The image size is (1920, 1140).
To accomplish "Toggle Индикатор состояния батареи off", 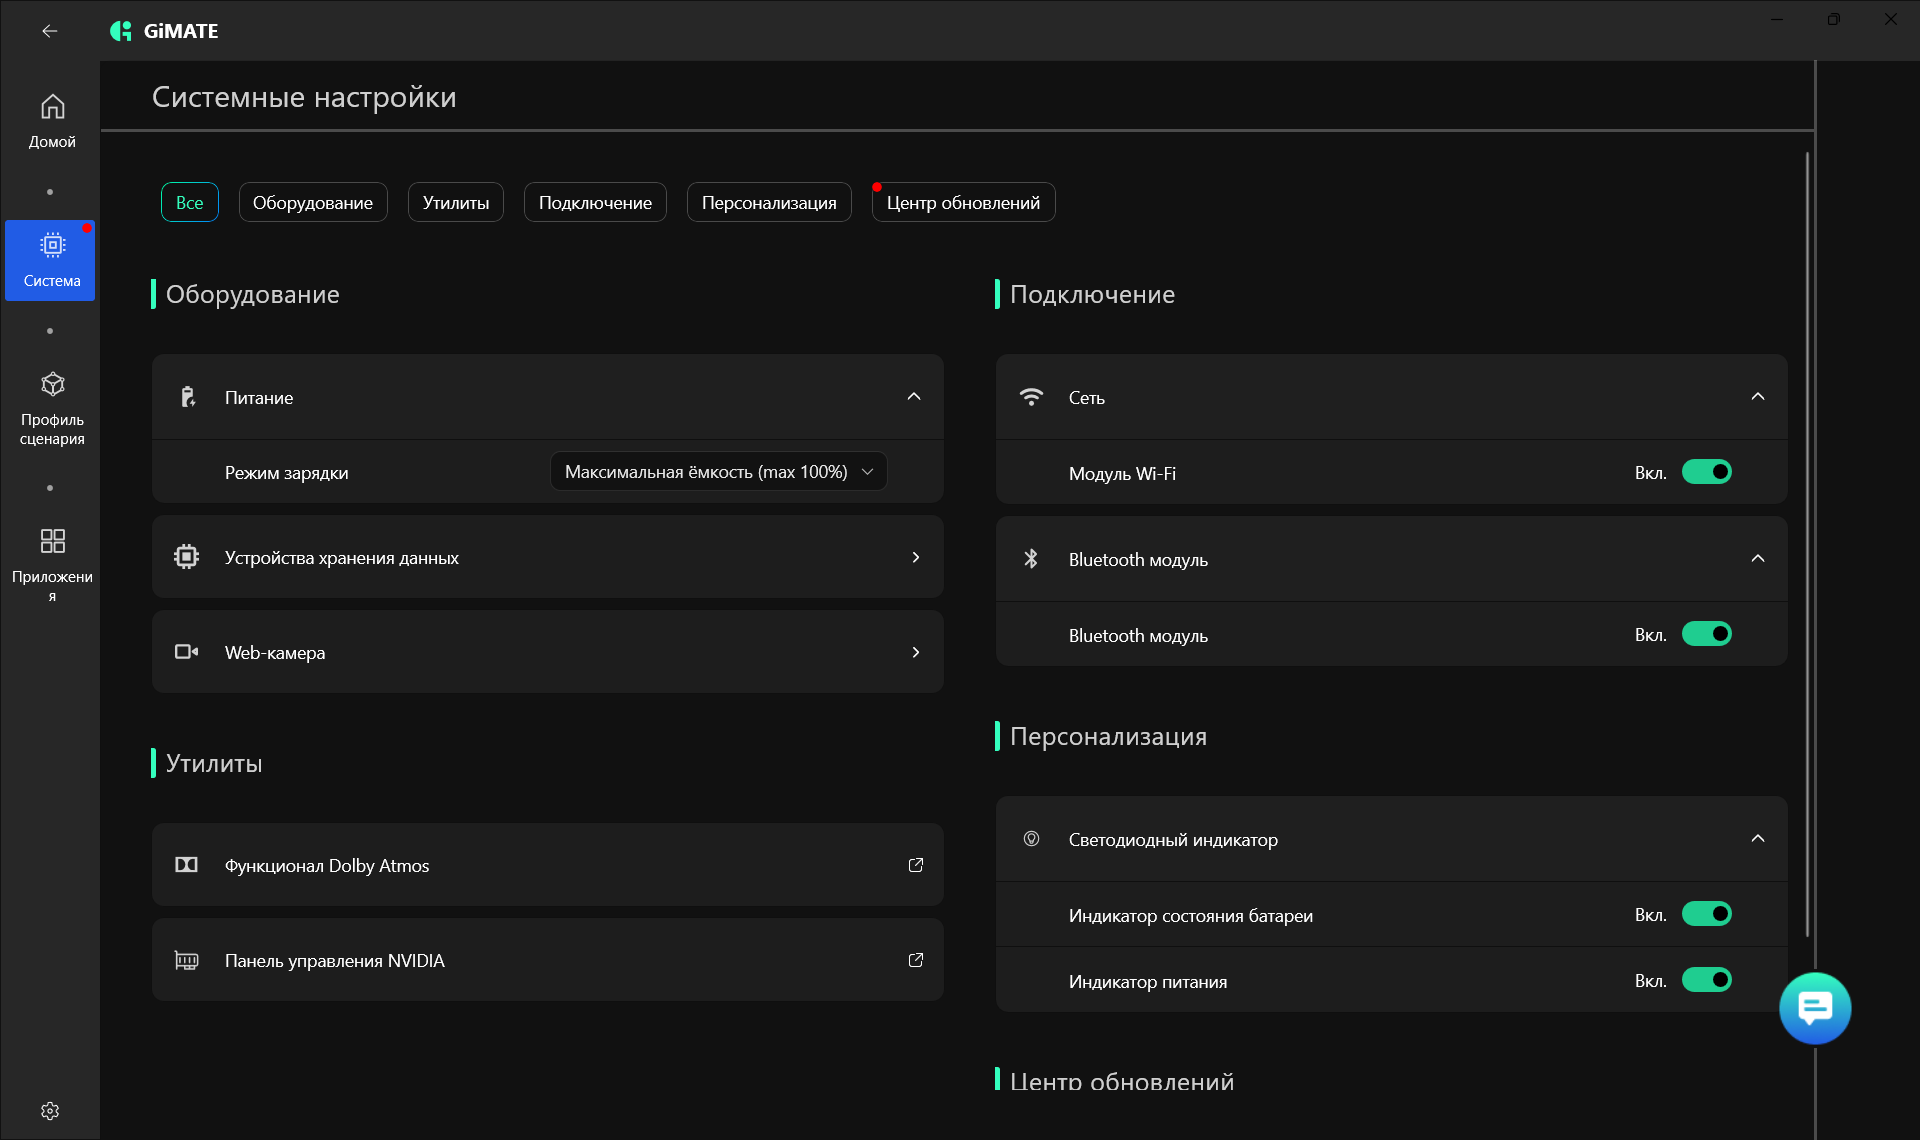I will click(1706, 914).
